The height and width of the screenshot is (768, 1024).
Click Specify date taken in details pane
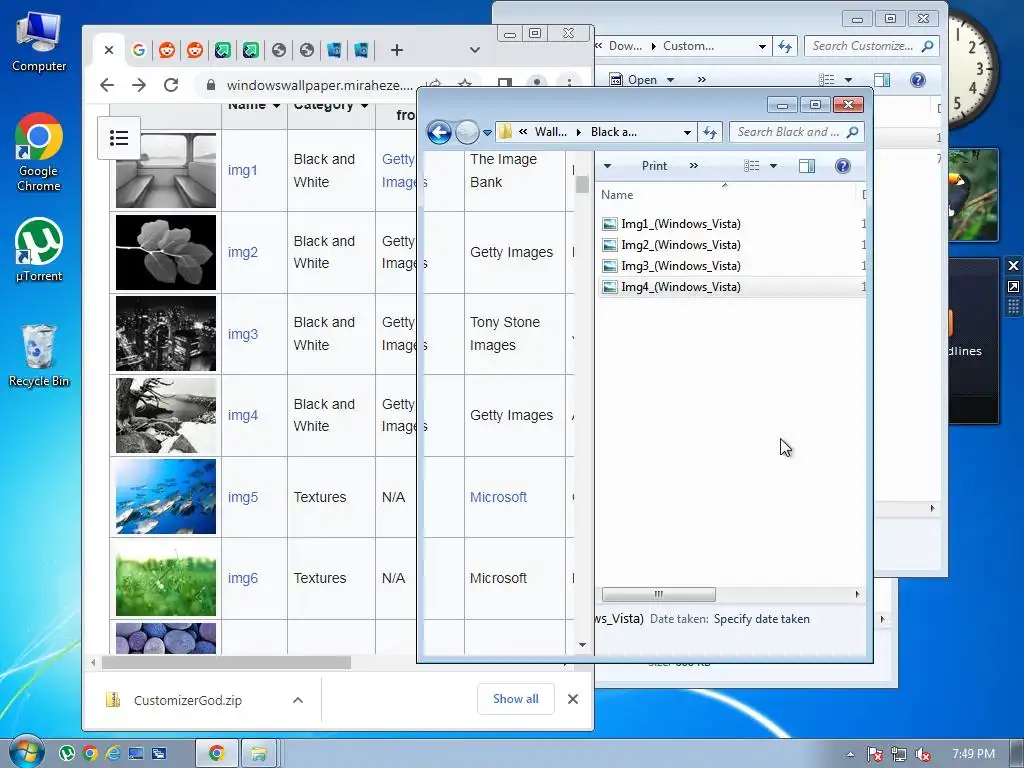[761, 619]
